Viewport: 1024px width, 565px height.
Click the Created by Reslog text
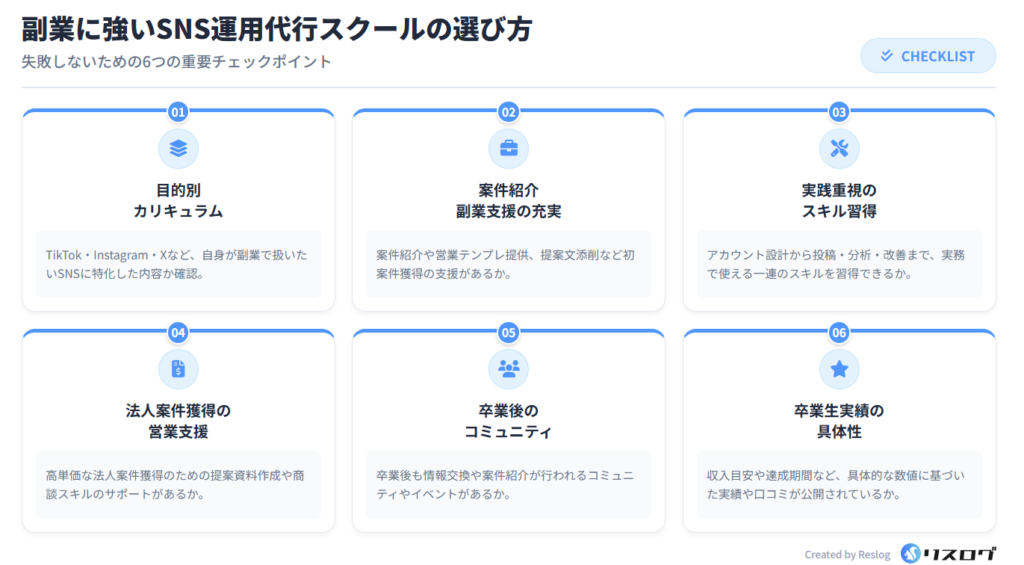point(847,554)
